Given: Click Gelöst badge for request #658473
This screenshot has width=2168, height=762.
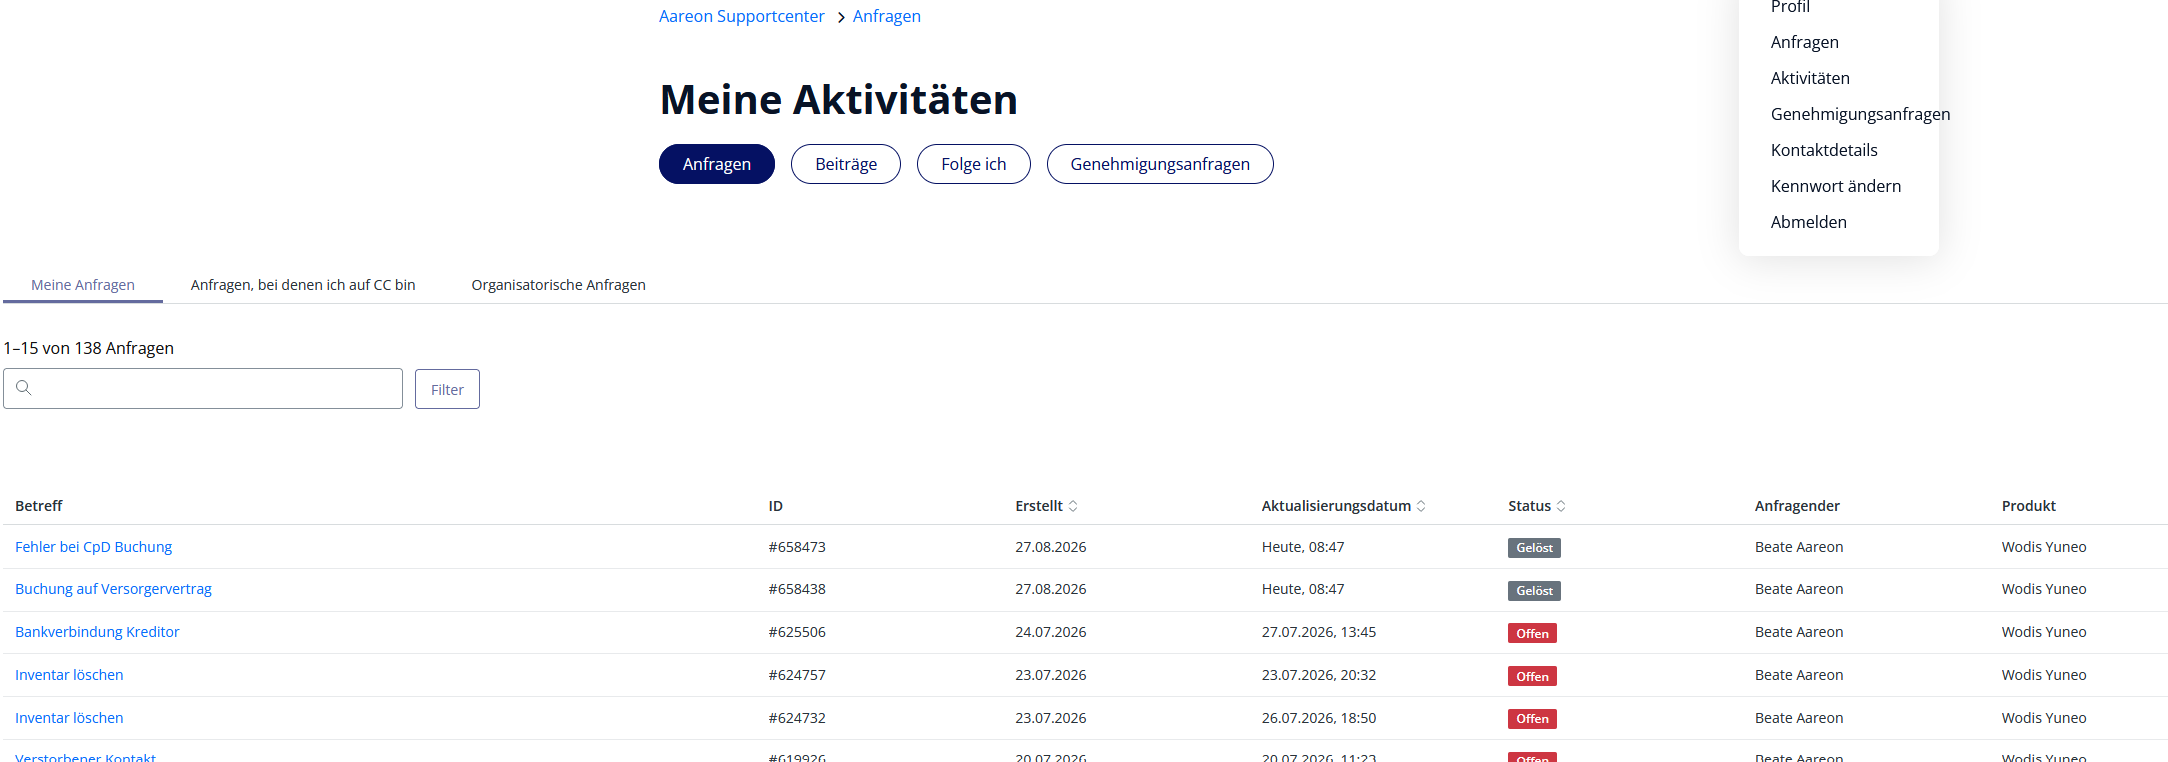Looking at the screenshot, I should 1534,548.
